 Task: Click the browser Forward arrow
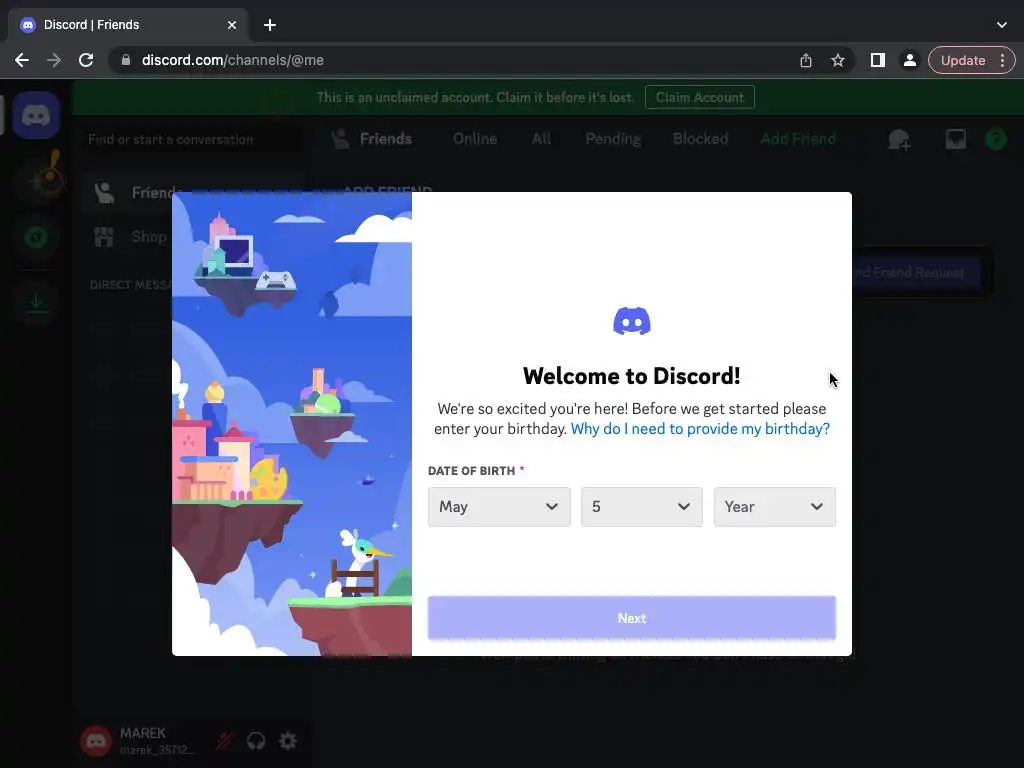[x=54, y=60]
